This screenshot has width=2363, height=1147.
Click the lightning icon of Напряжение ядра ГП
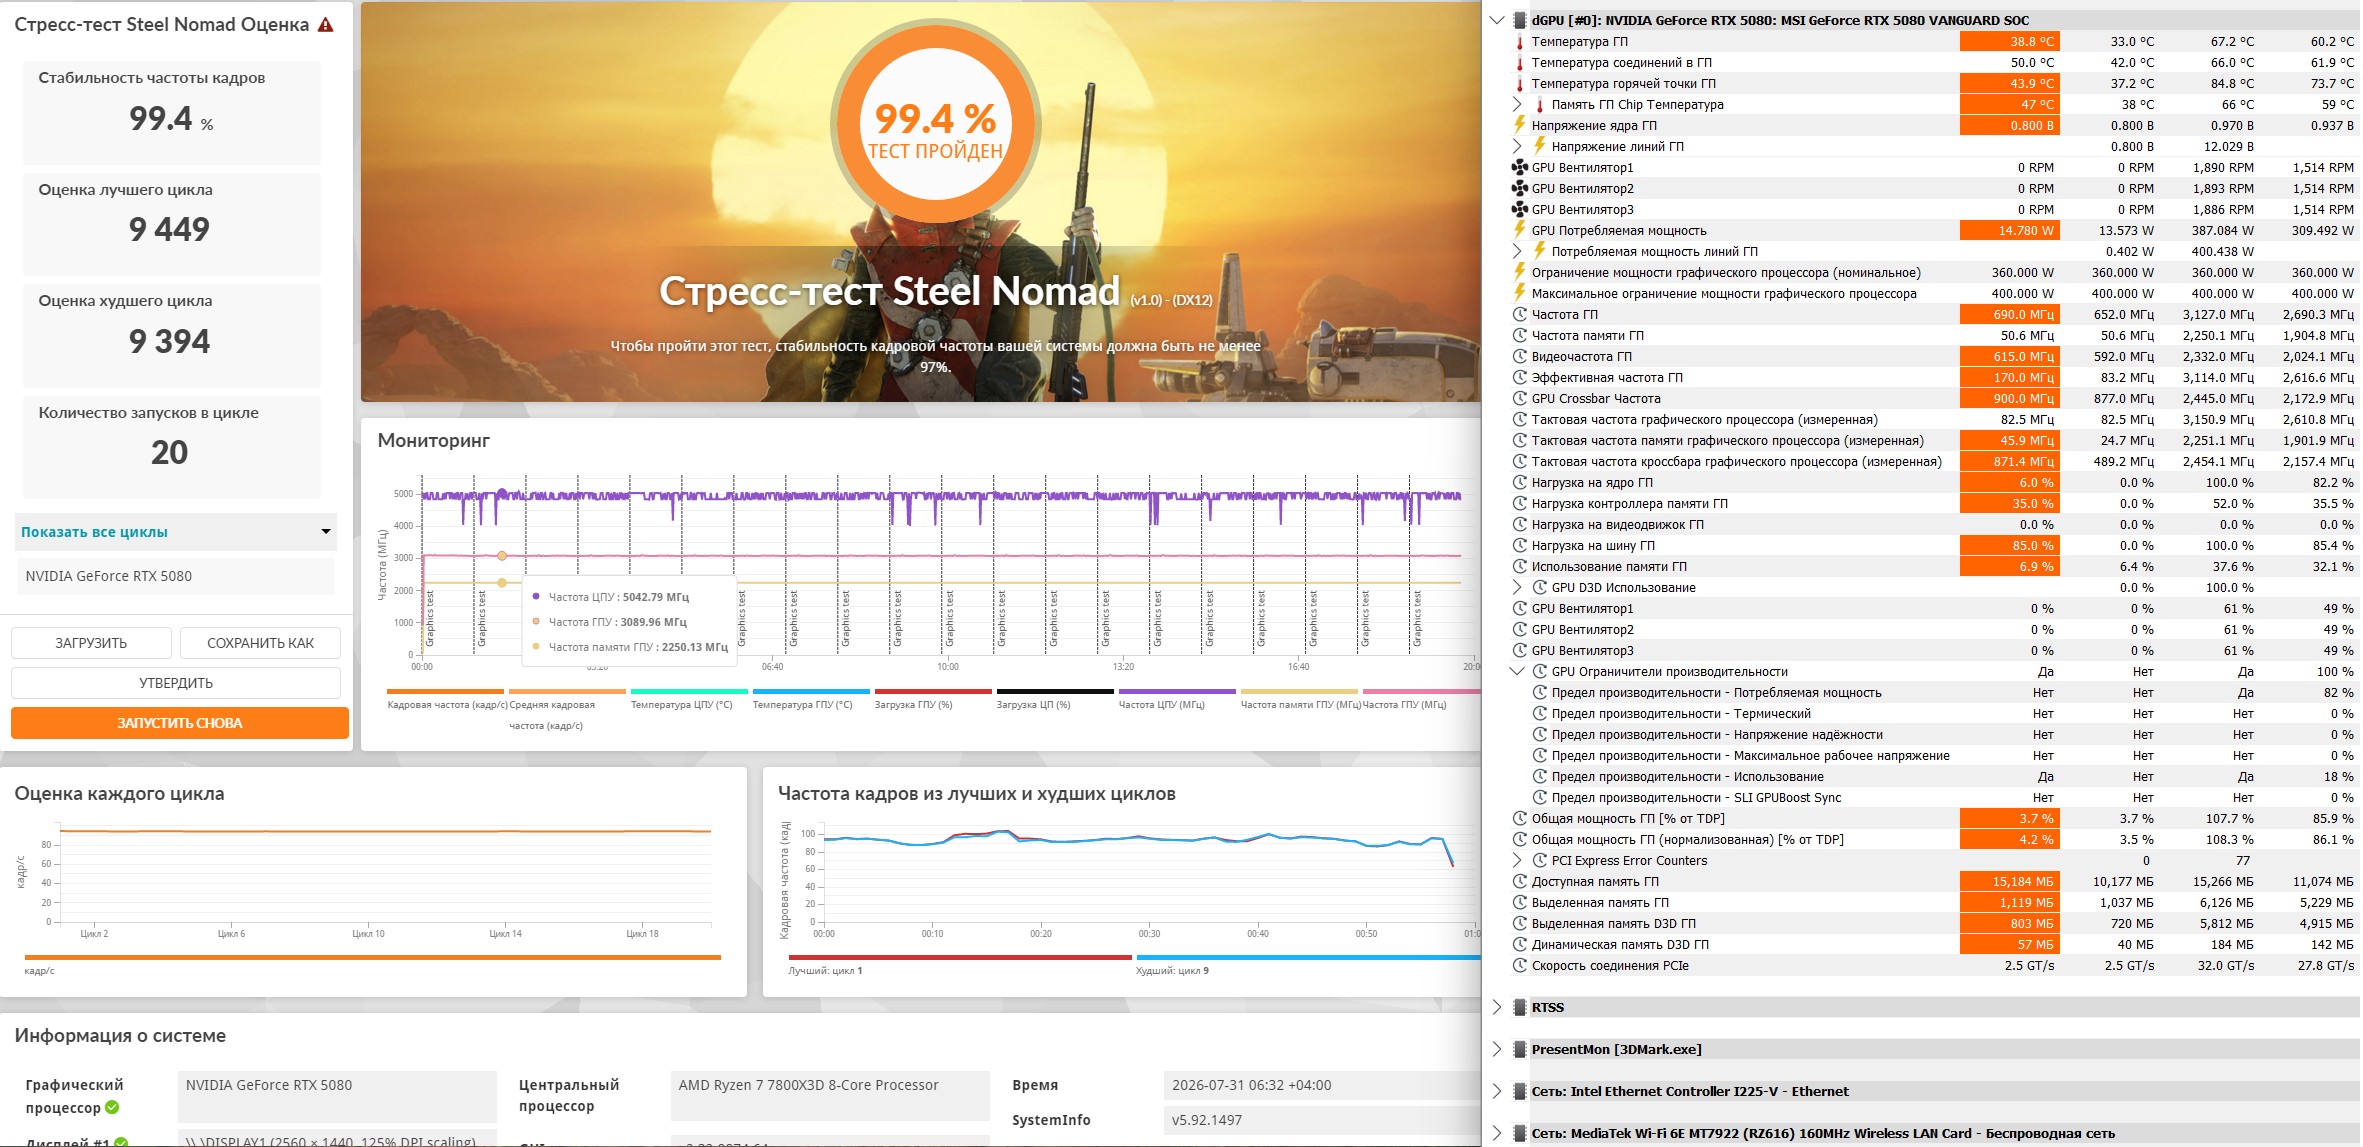(x=1519, y=125)
